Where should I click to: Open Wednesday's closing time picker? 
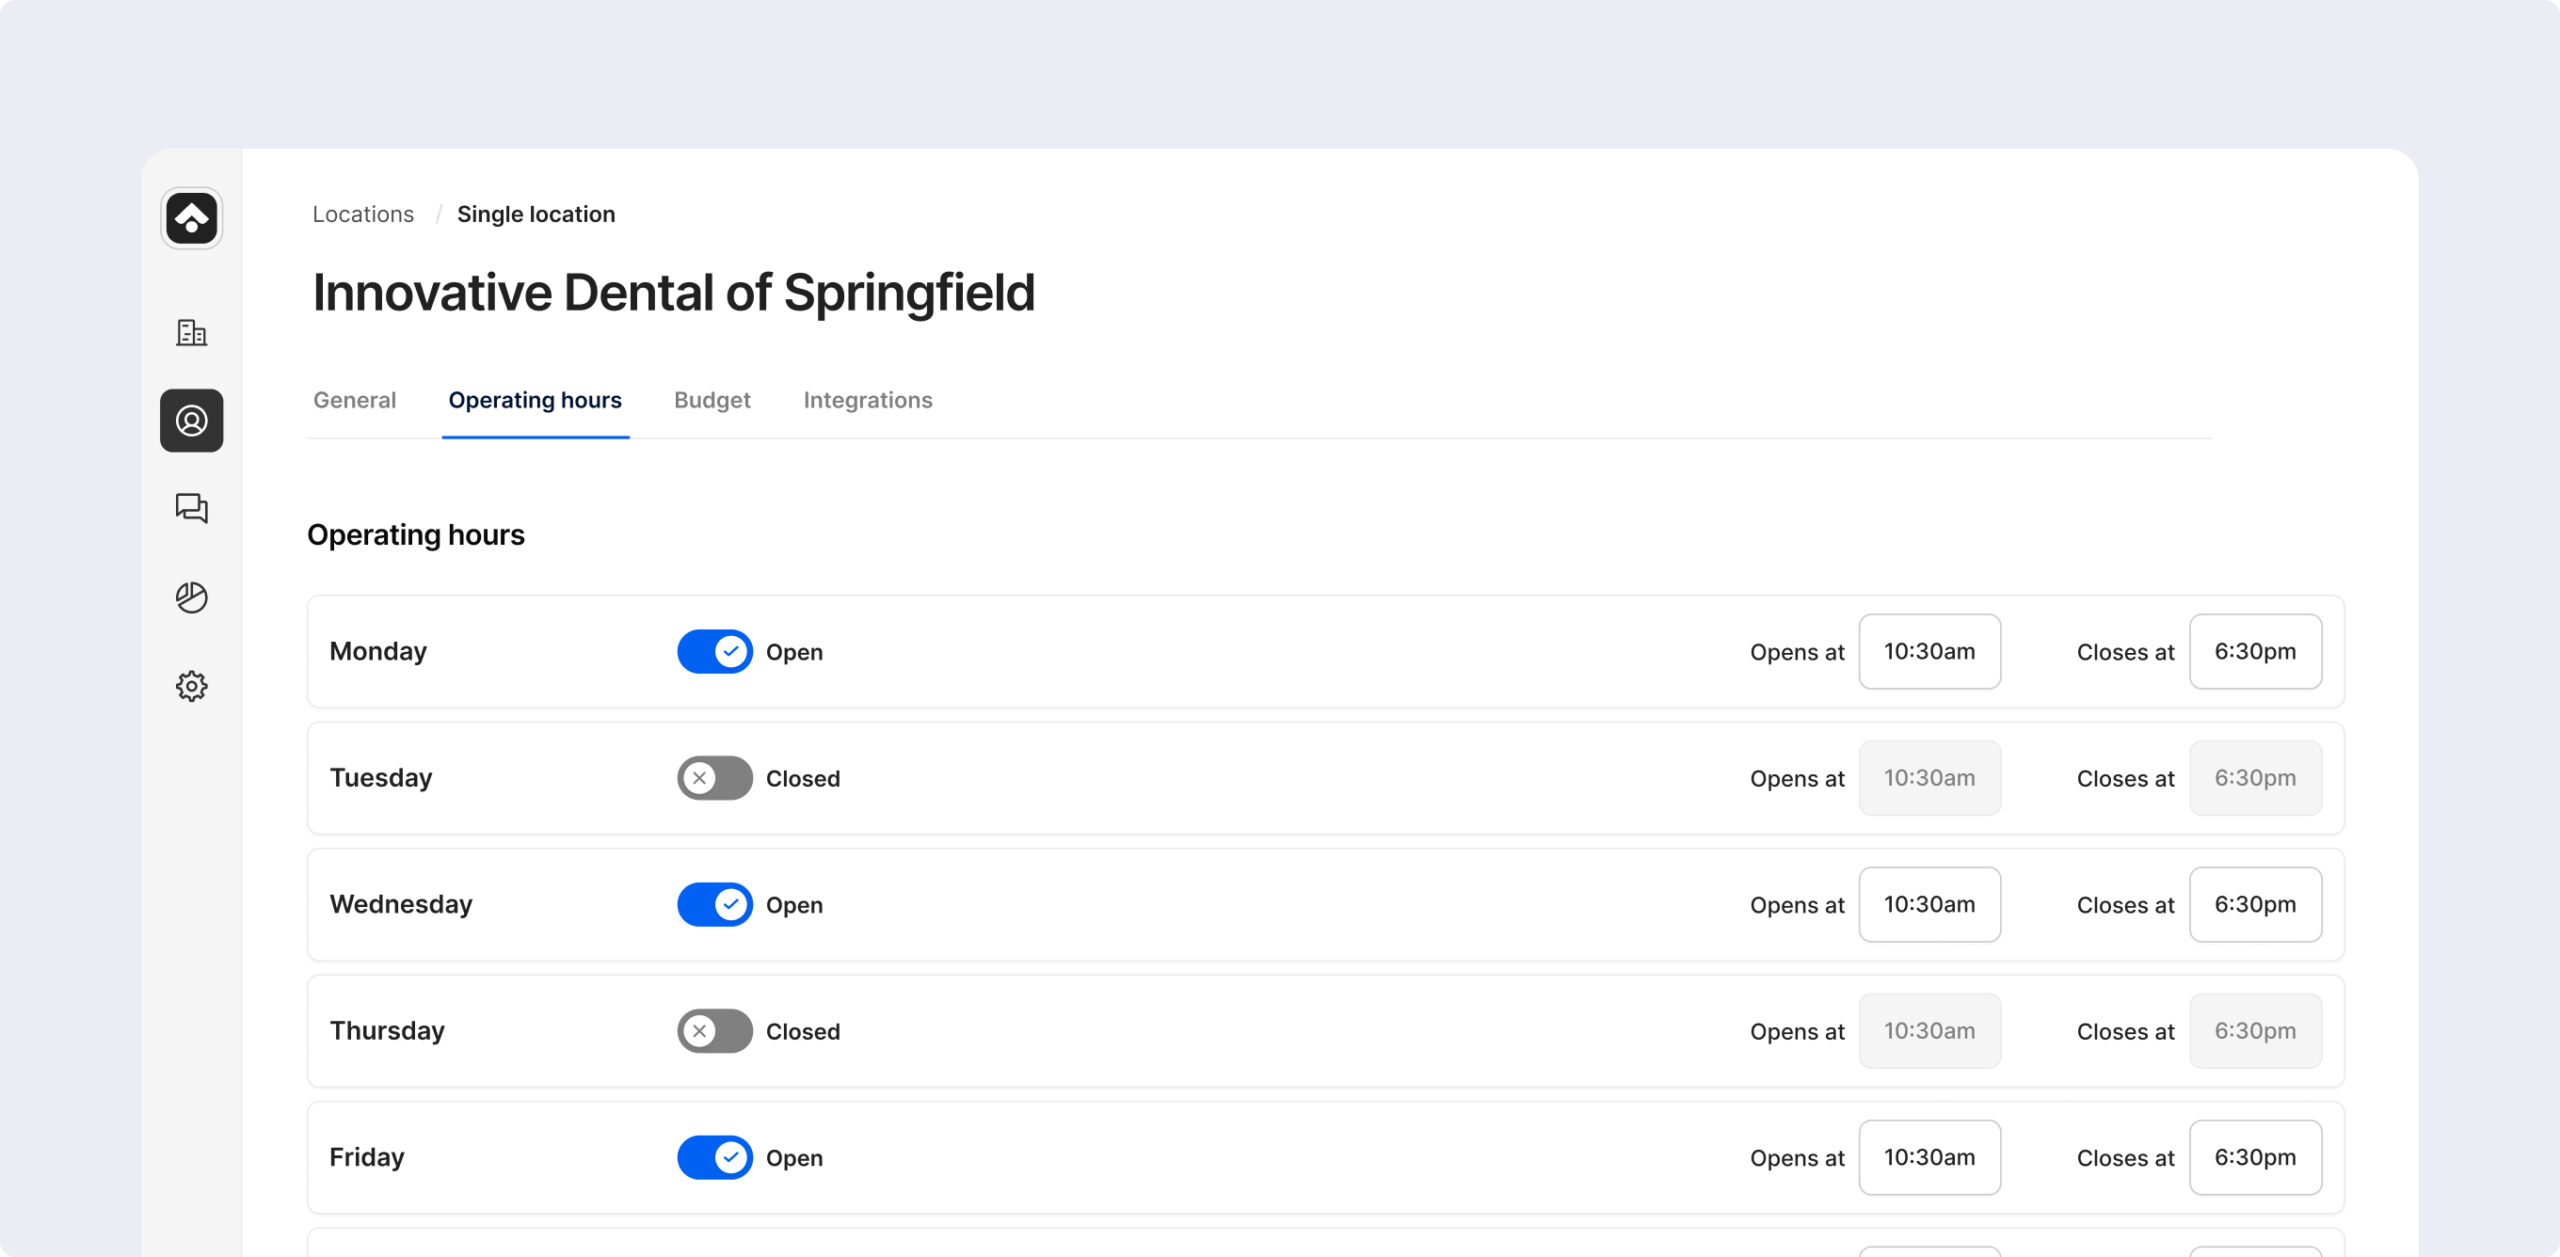(2255, 905)
